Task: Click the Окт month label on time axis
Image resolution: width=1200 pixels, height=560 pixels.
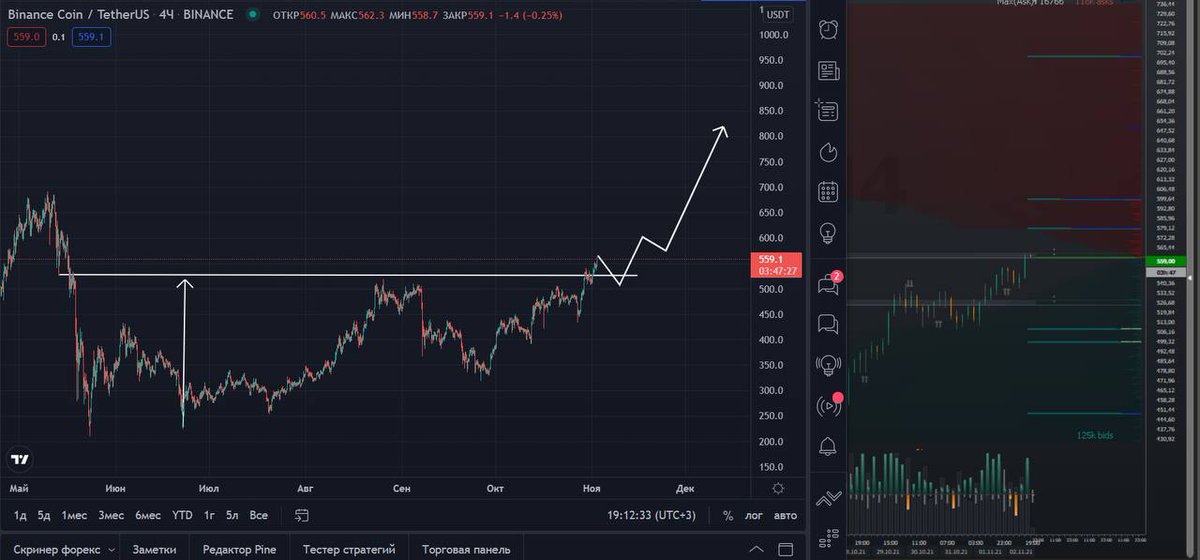Action: (x=495, y=488)
